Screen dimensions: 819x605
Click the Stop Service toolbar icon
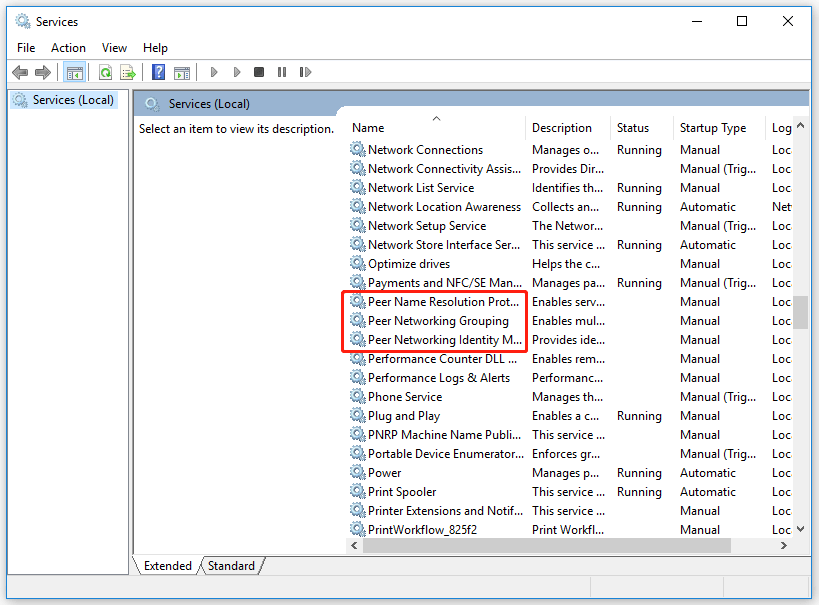[x=258, y=71]
